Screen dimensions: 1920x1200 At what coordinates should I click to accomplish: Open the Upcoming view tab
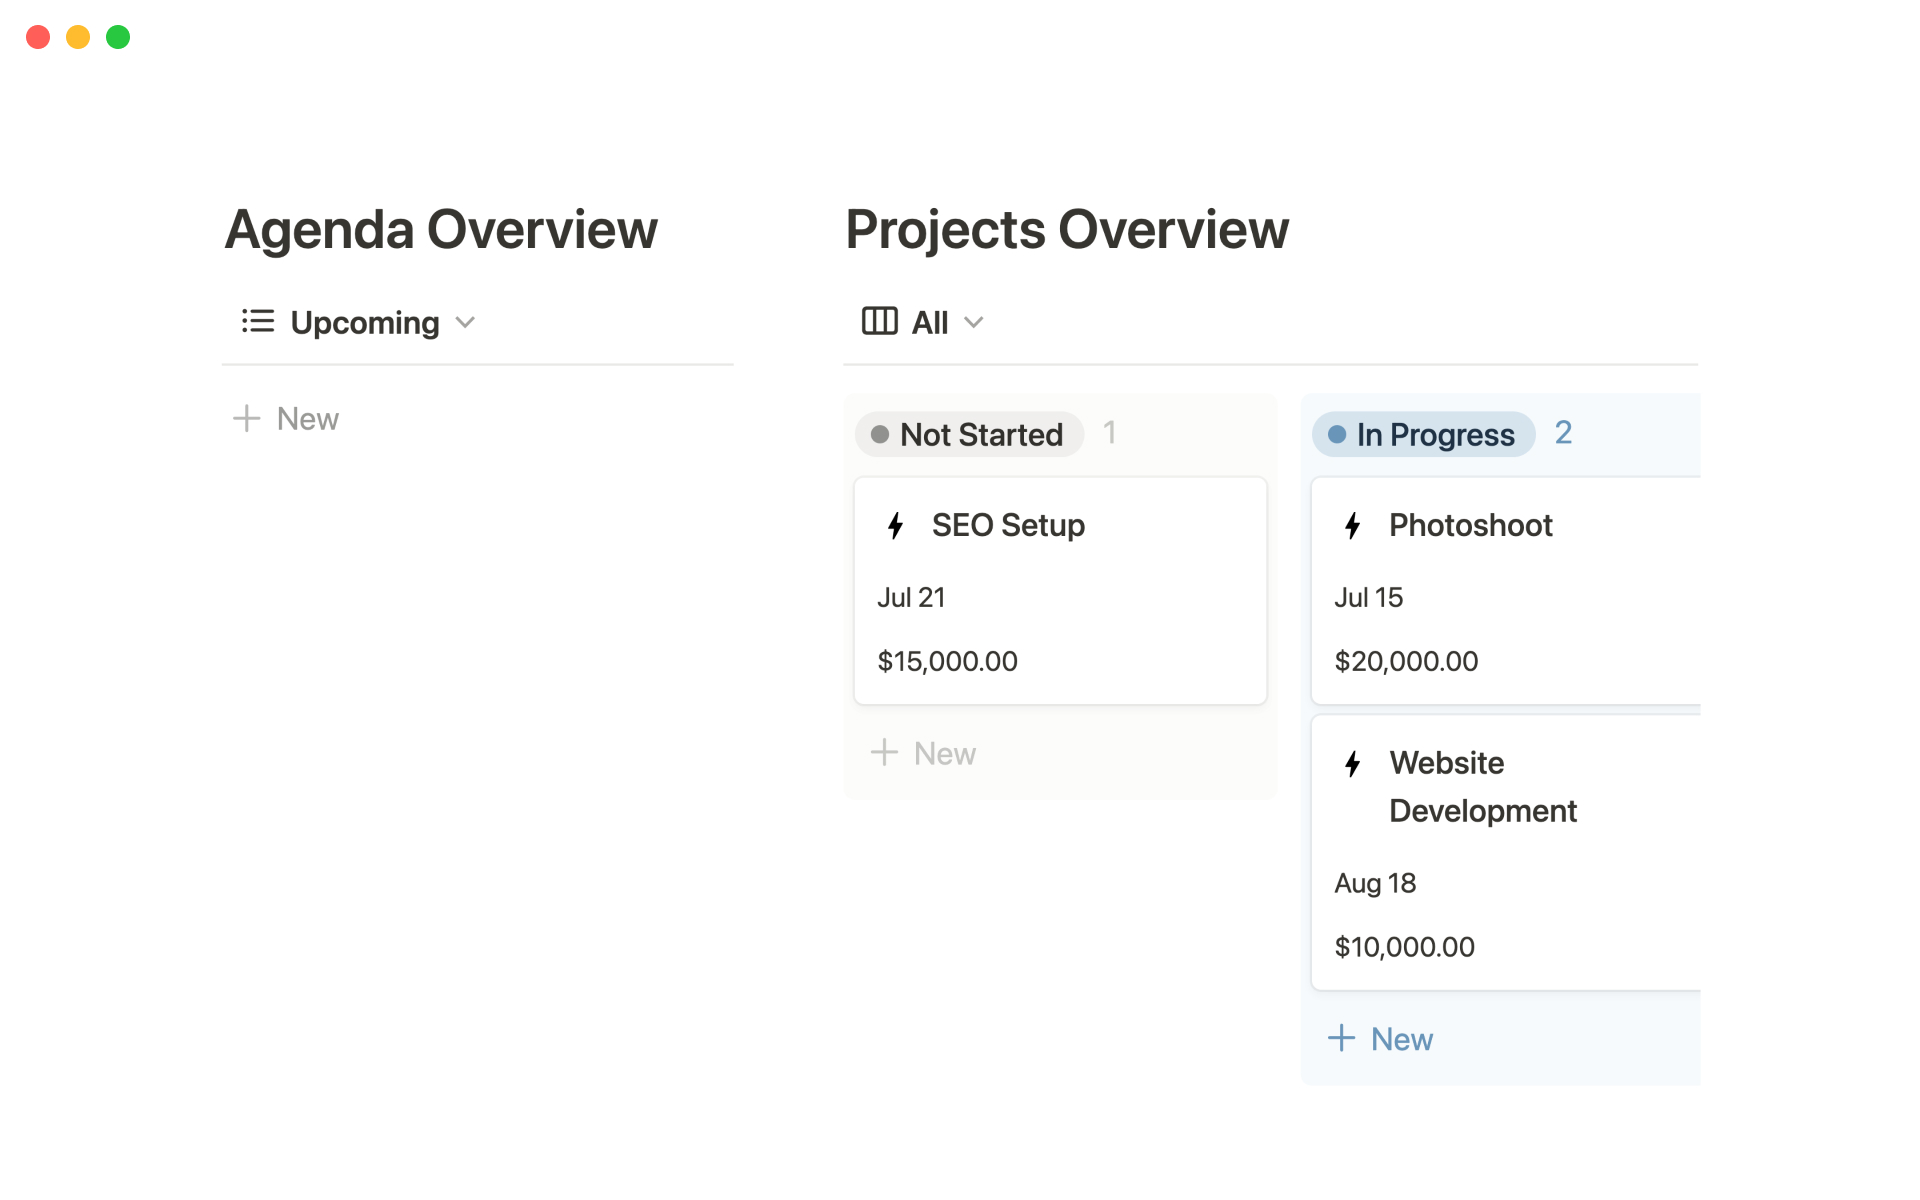click(364, 323)
